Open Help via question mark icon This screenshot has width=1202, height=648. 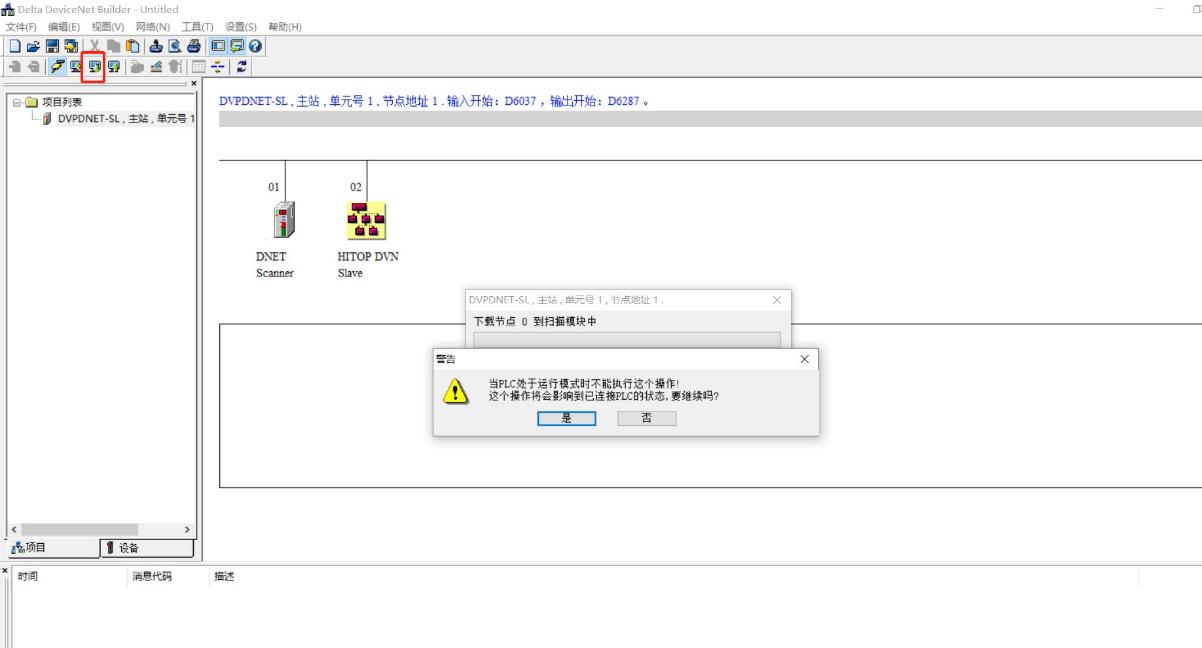coord(255,46)
